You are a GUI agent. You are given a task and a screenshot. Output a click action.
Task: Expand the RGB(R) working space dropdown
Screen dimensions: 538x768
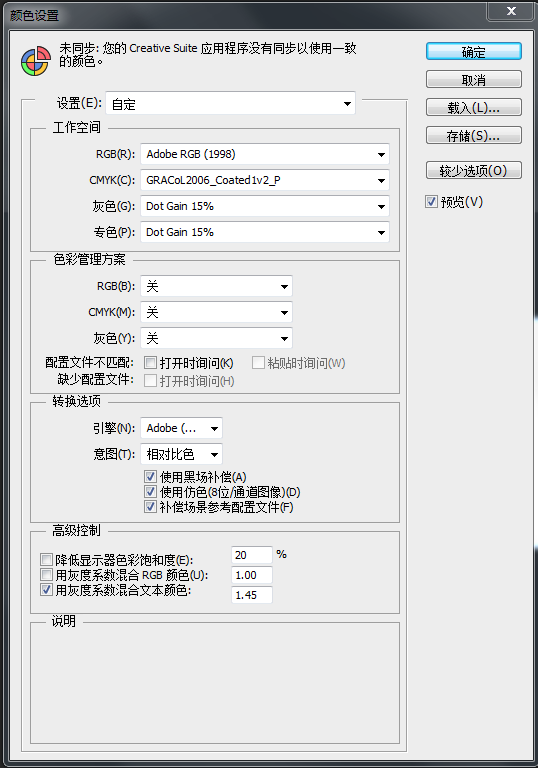(265, 154)
